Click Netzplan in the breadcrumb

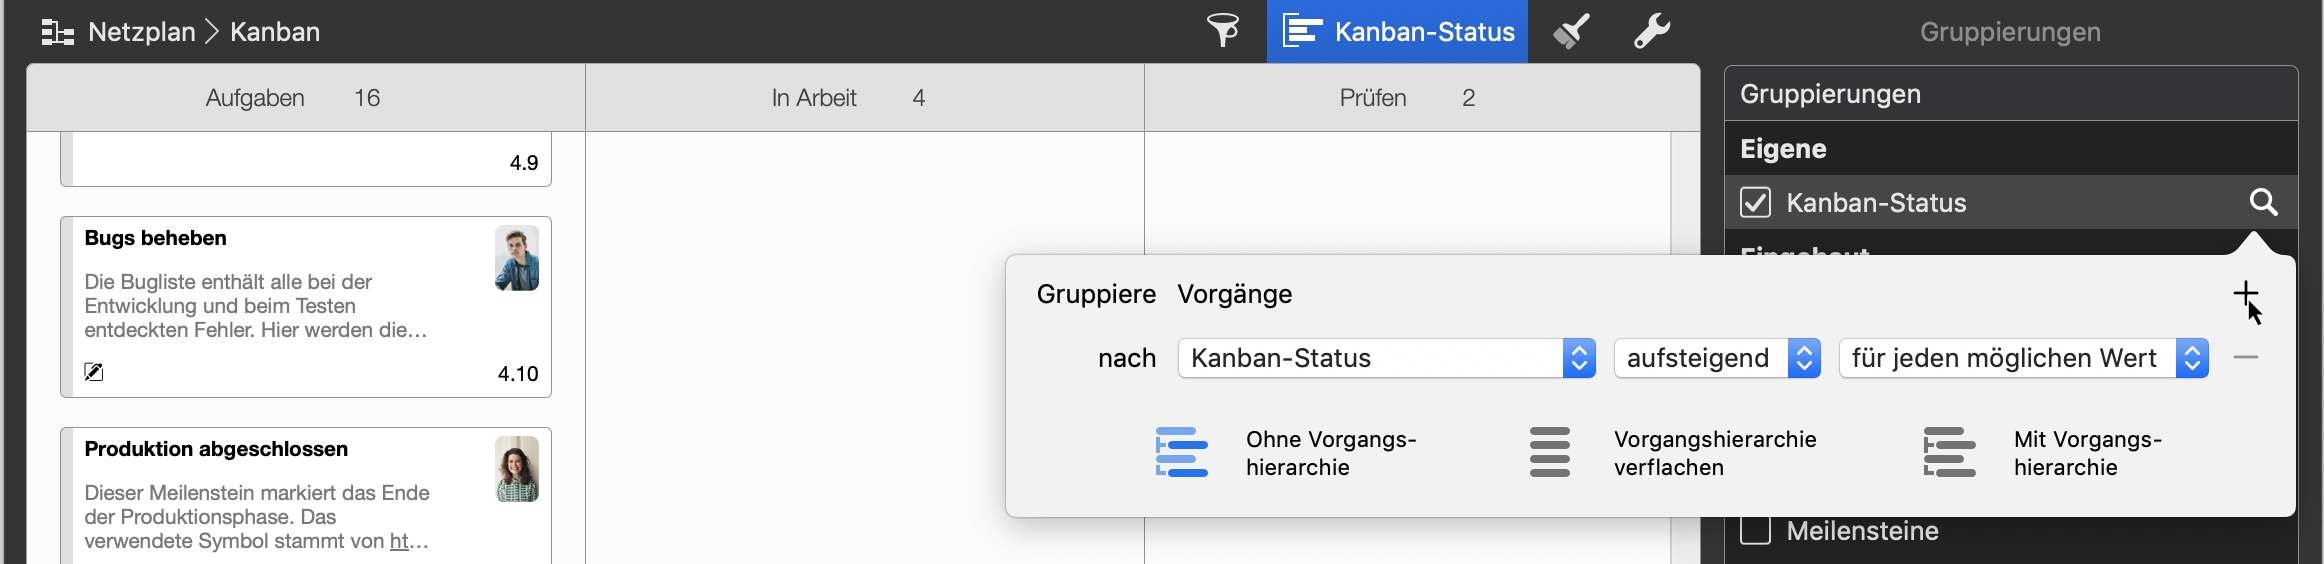click(x=142, y=32)
